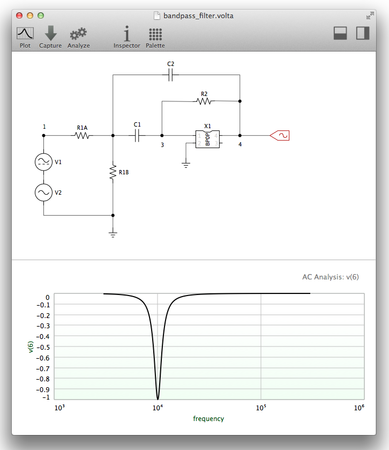Toggle the bottom pane view button

coord(340,33)
